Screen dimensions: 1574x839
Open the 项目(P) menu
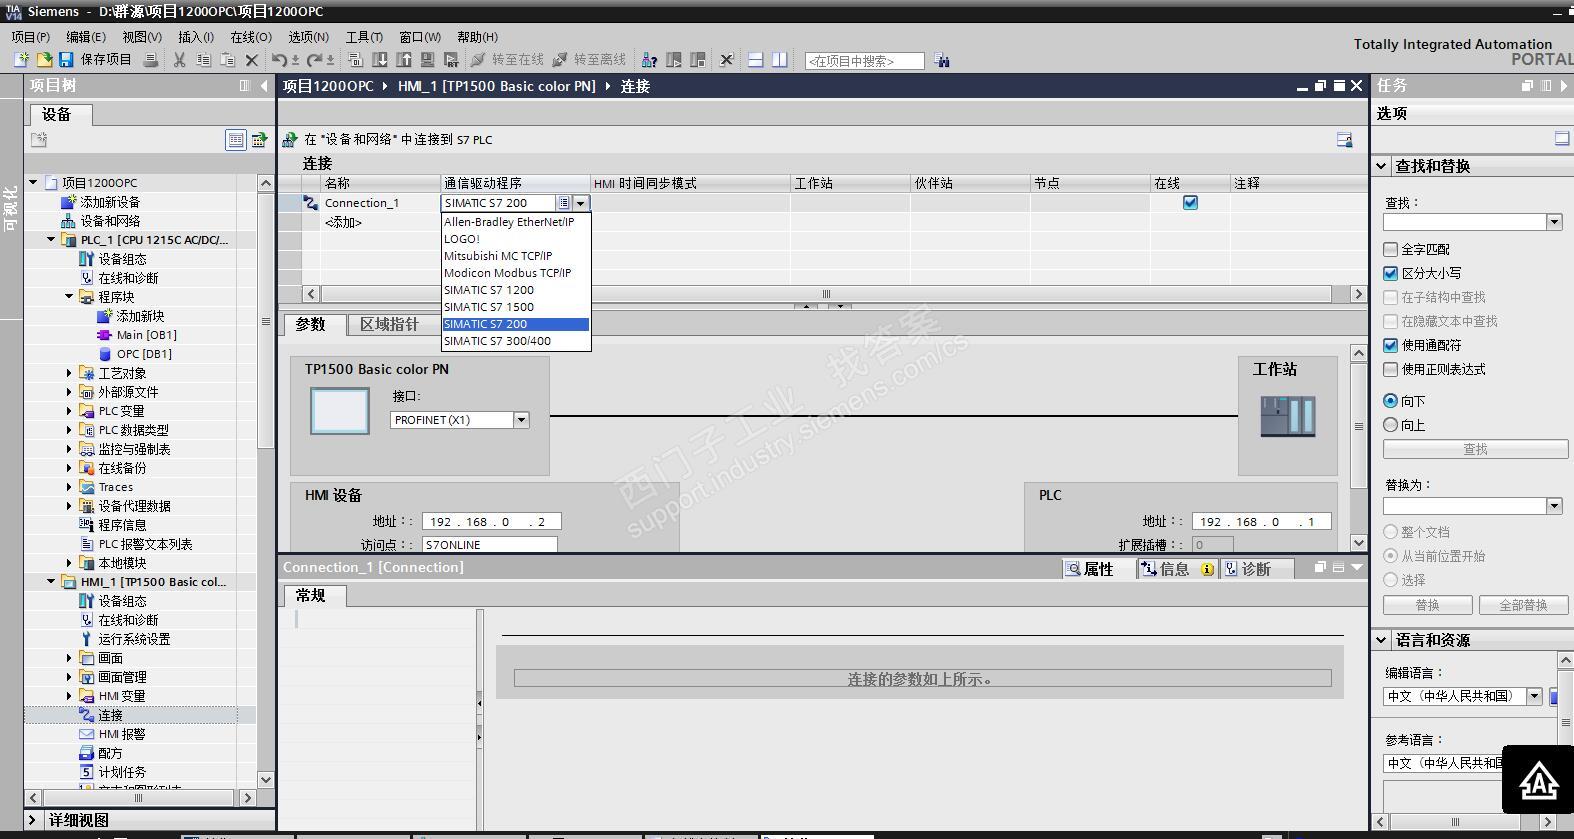(x=31, y=37)
